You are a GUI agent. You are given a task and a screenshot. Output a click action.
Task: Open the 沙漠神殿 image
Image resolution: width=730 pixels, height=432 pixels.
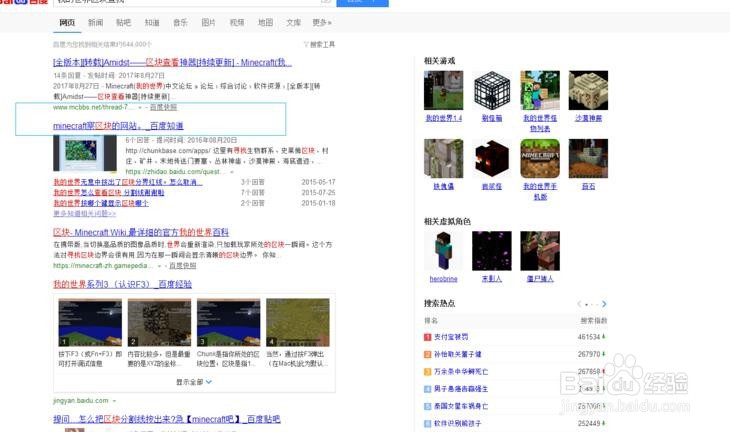(x=588, y=90)
